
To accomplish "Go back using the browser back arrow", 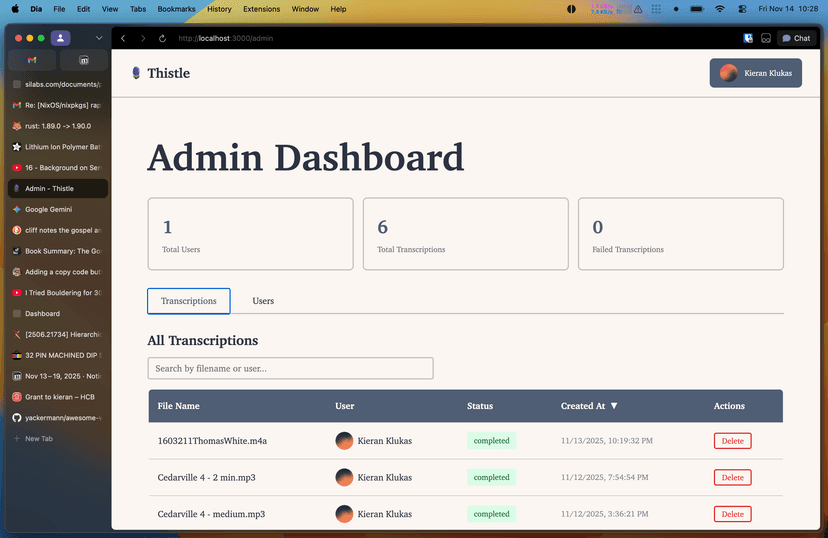I will tap(123, 38).
